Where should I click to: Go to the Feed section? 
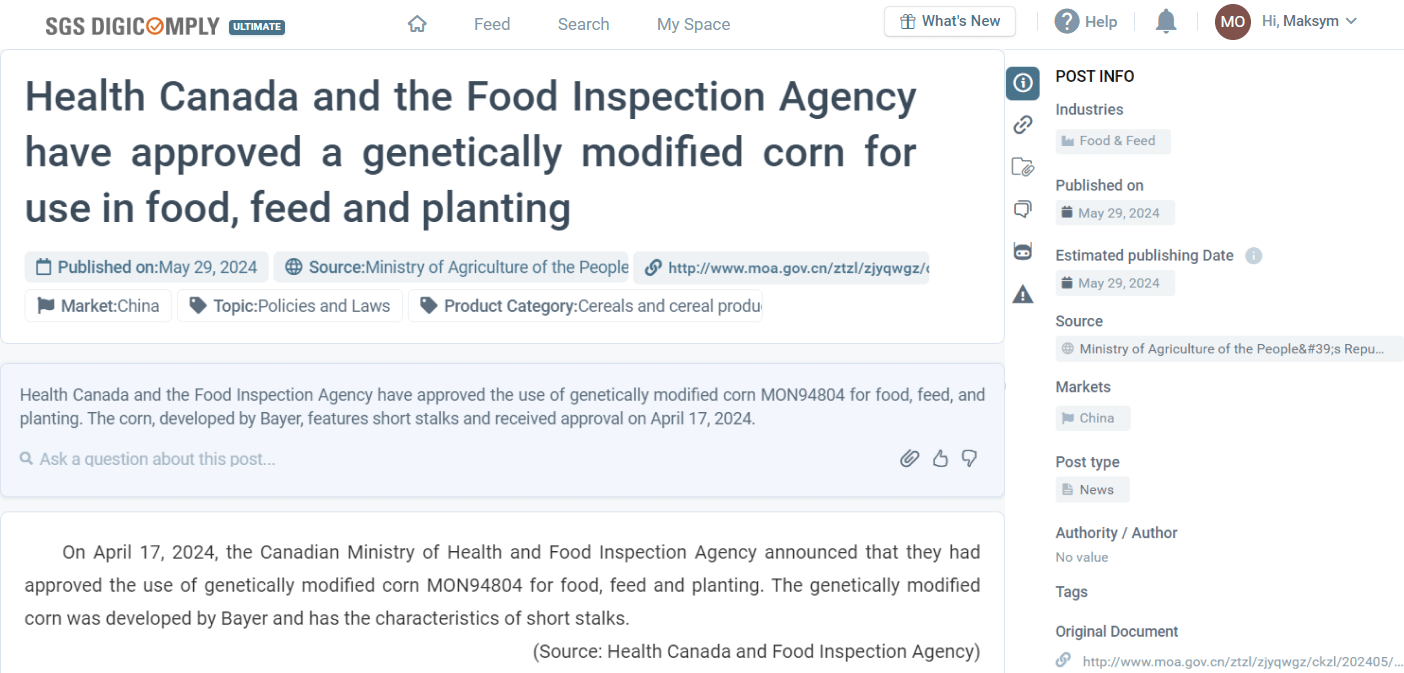click(491, 24)
